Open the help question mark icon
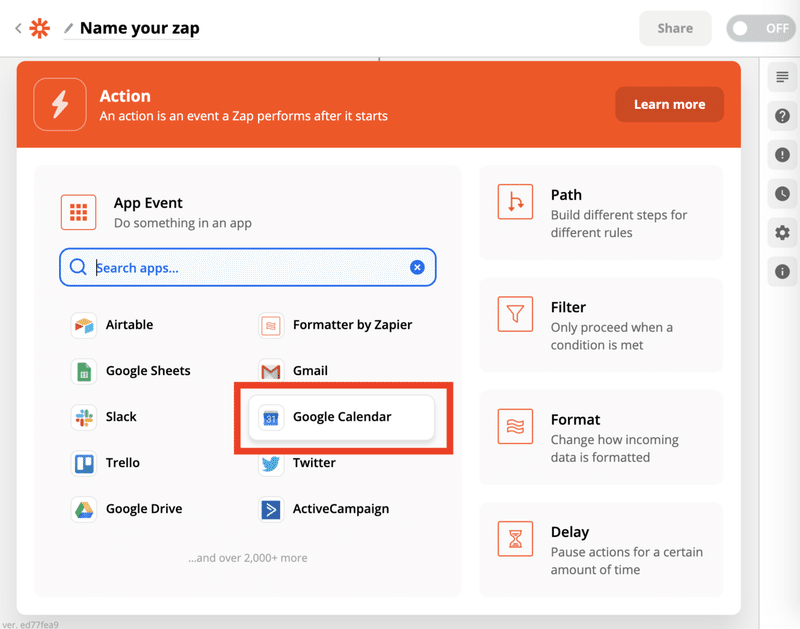 (x=782, y=116)
